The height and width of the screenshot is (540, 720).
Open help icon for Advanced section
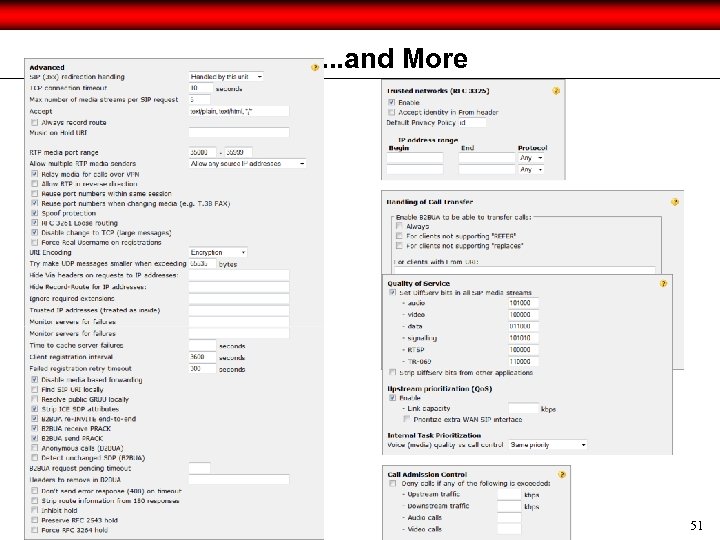315,68
